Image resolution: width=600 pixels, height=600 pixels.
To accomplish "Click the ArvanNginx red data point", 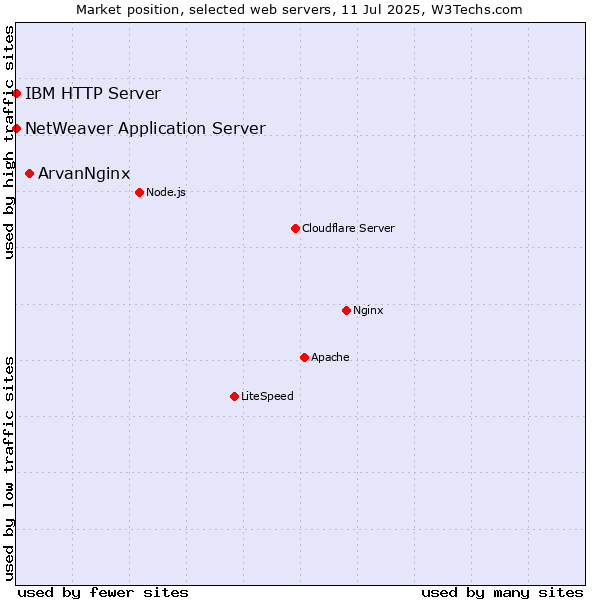I will 29,174.
